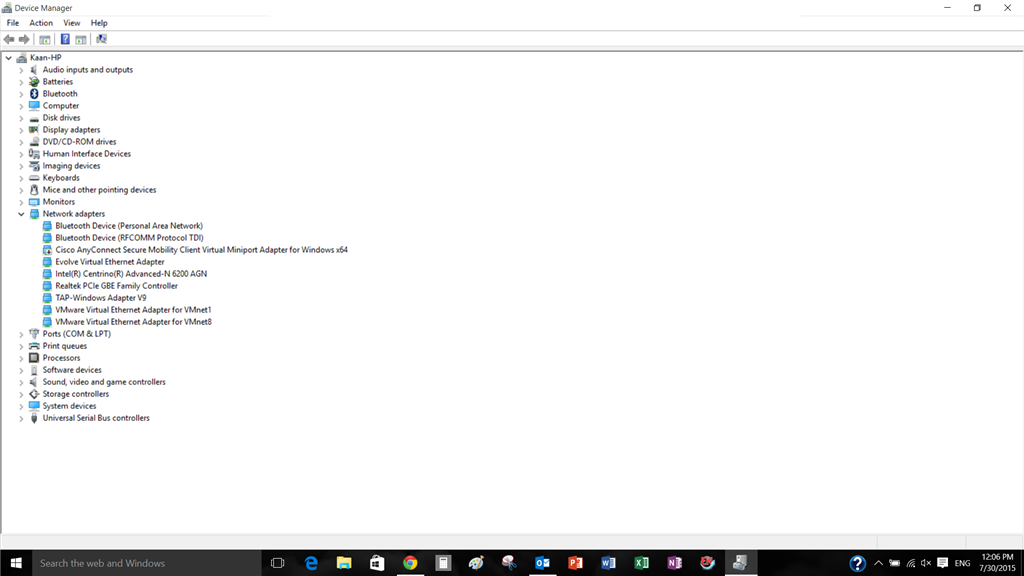
Task: Click the Windows Start button
Action: coord(16,563)
